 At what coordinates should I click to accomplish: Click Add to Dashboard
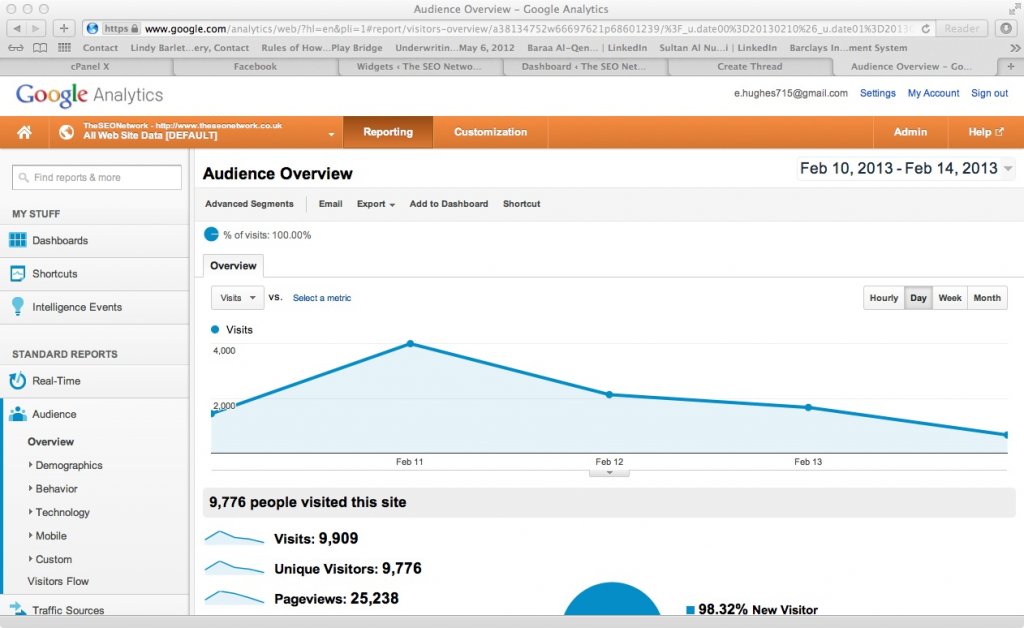point(449,204)
